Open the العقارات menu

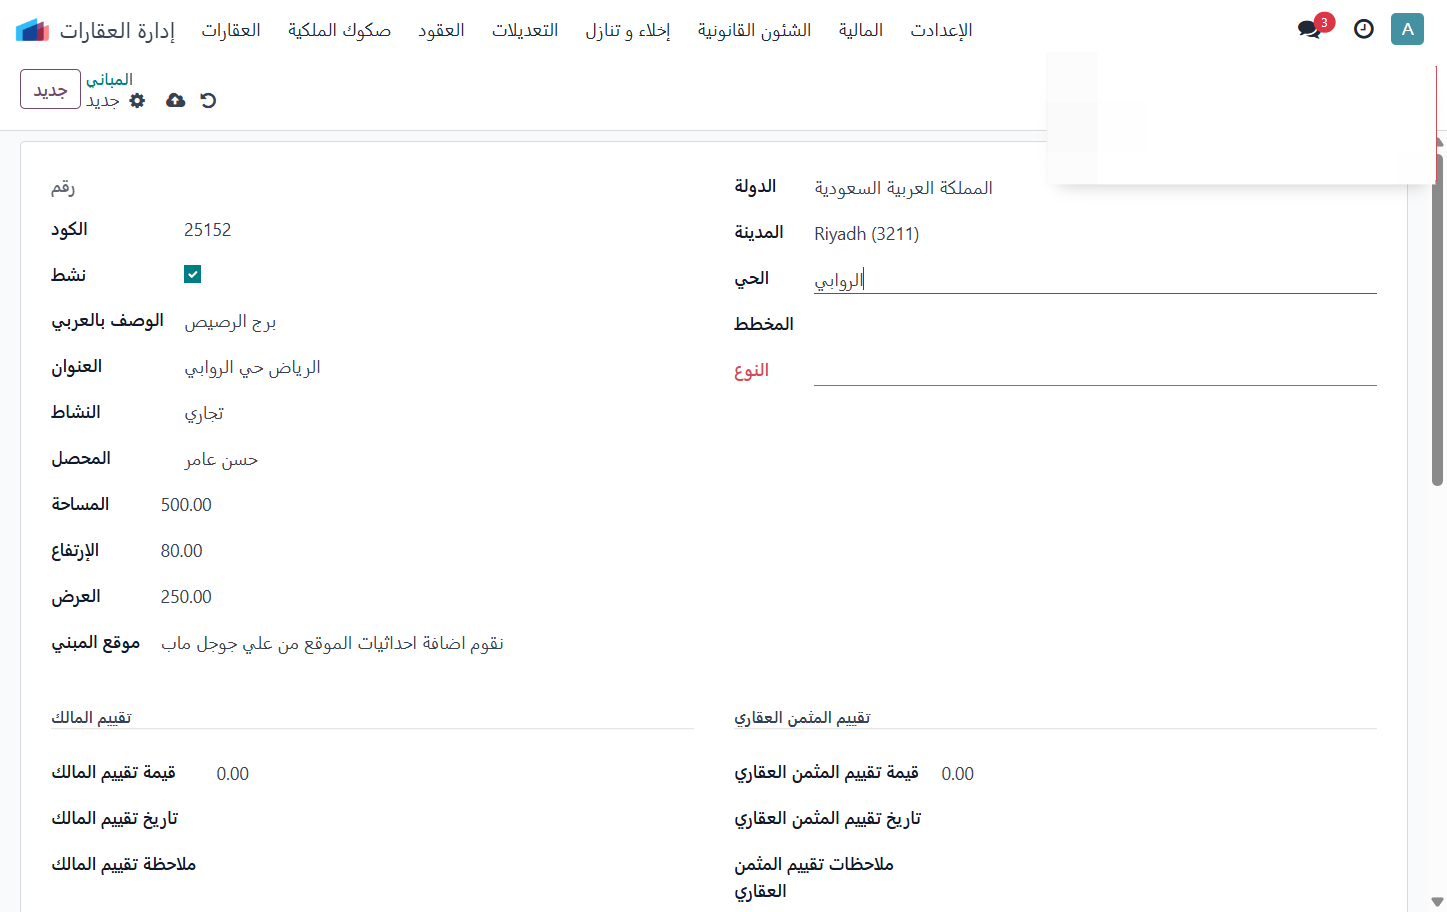[231, 30]
